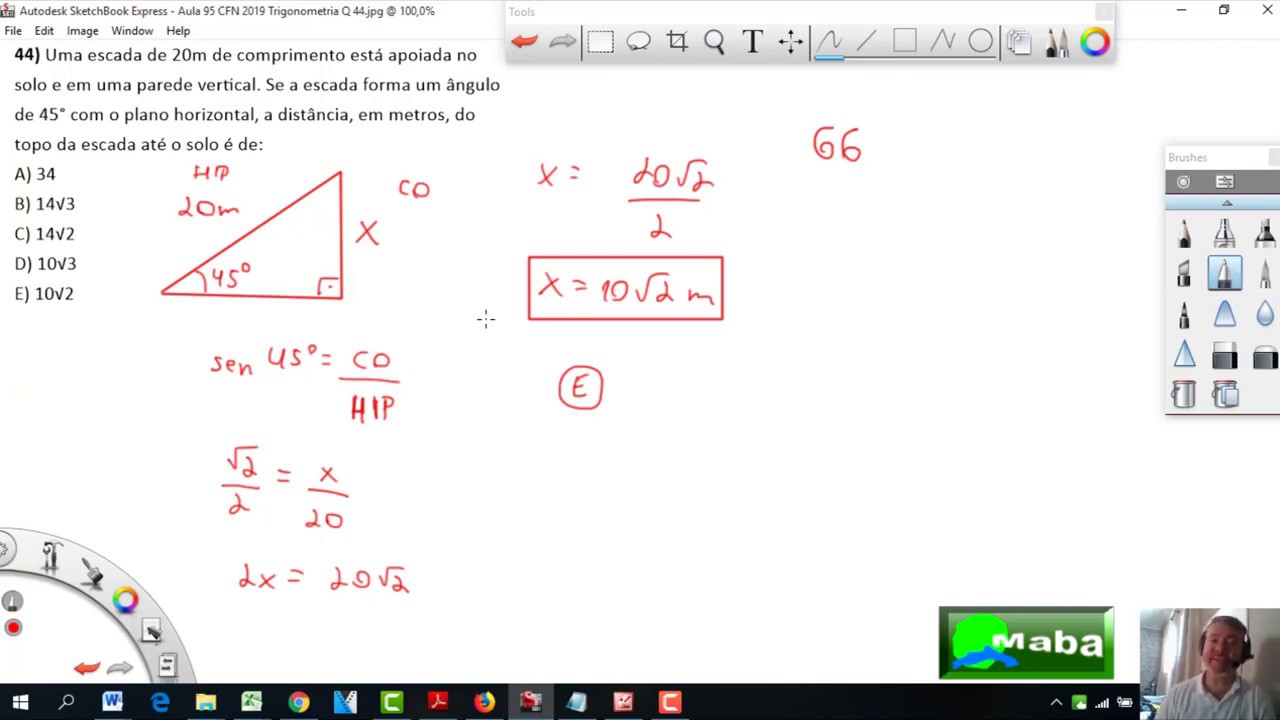
Task: Open Excel from the taskbar
Action: (251, 702)
